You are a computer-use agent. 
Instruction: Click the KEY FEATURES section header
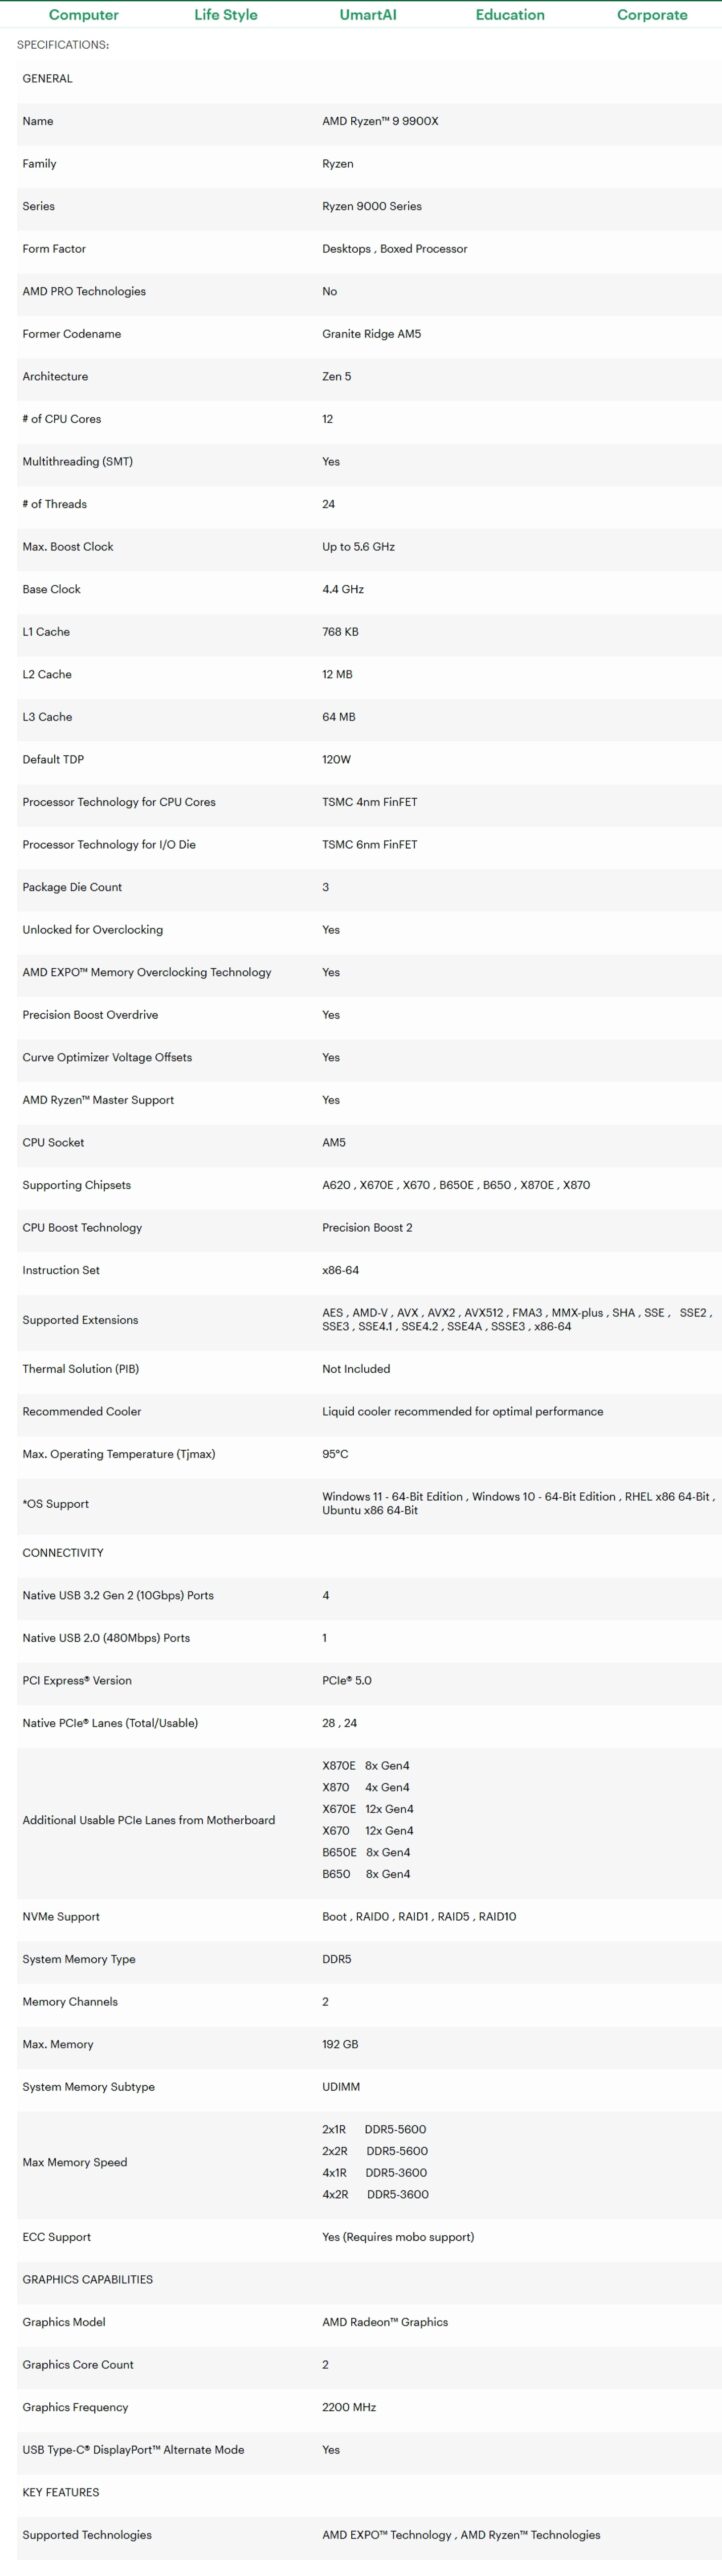[x=61, y=2492]
